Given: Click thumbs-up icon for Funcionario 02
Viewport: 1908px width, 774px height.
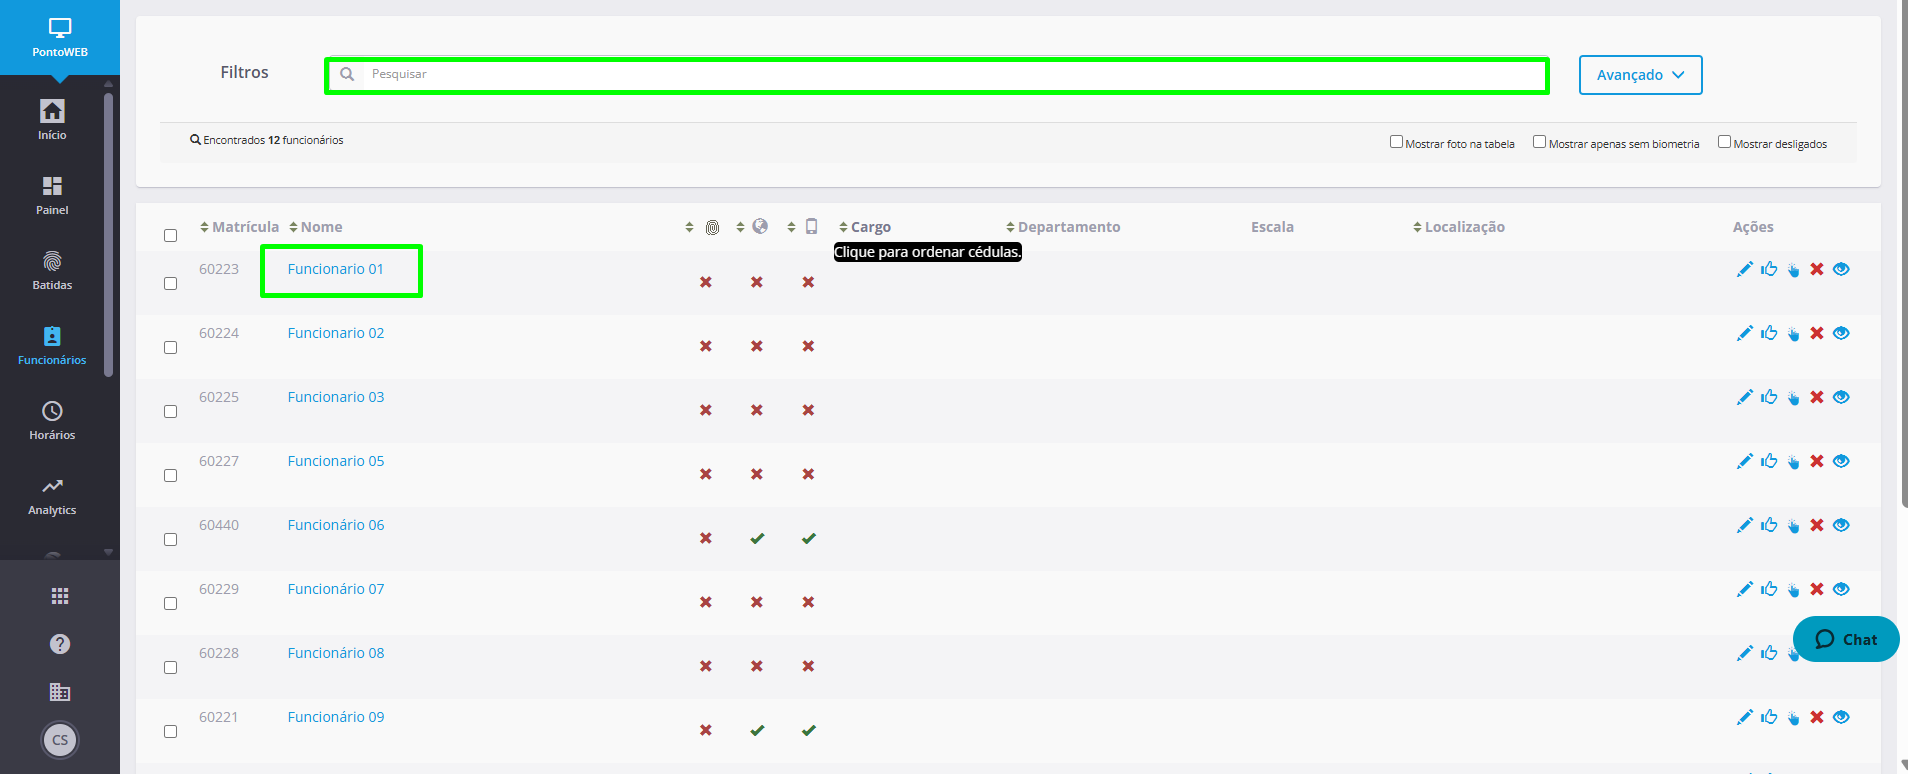Looking at the screenshot, I should point(1769,333).
